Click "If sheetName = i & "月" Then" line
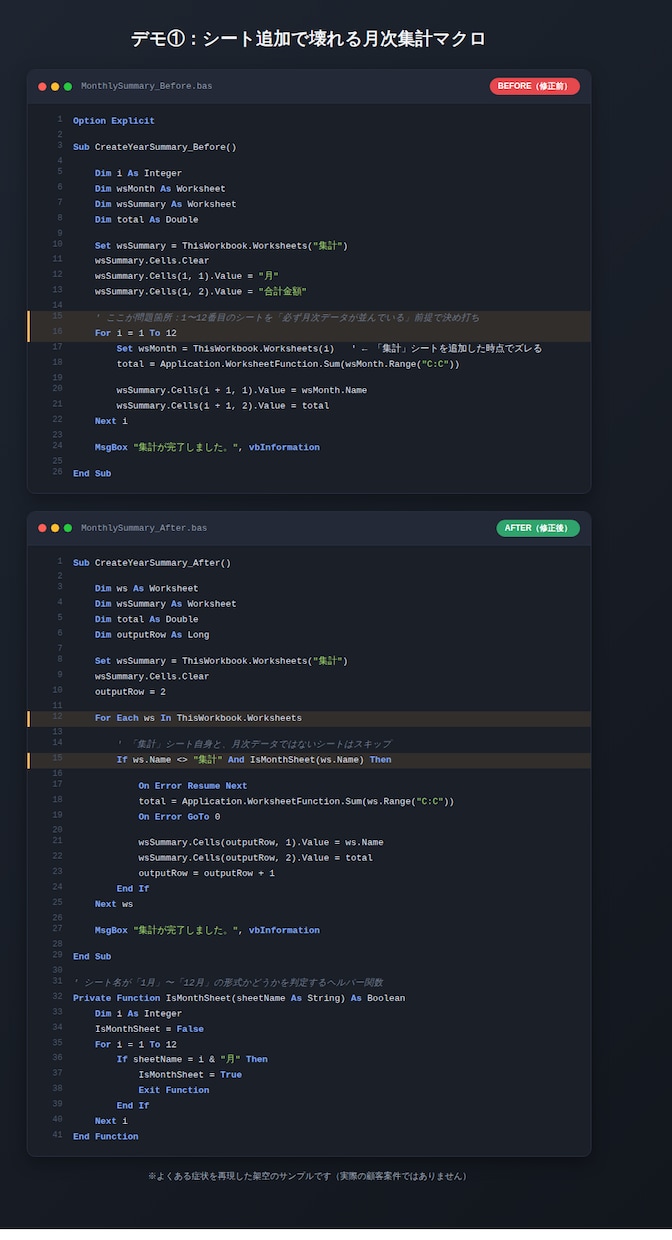The width and height of the screenshot is (672, 1240). click(192, 1059)
